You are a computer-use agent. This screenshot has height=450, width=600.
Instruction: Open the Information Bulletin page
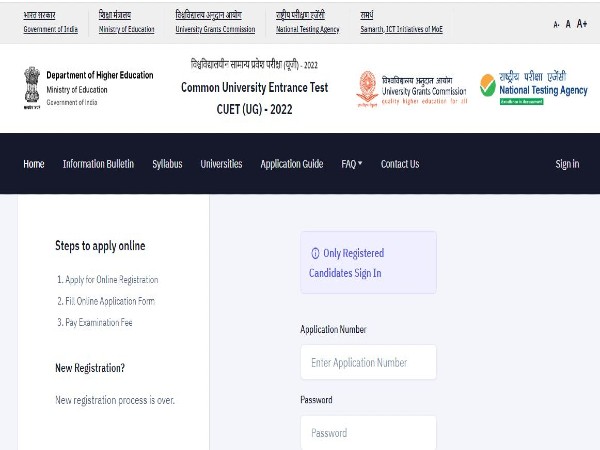98,164
